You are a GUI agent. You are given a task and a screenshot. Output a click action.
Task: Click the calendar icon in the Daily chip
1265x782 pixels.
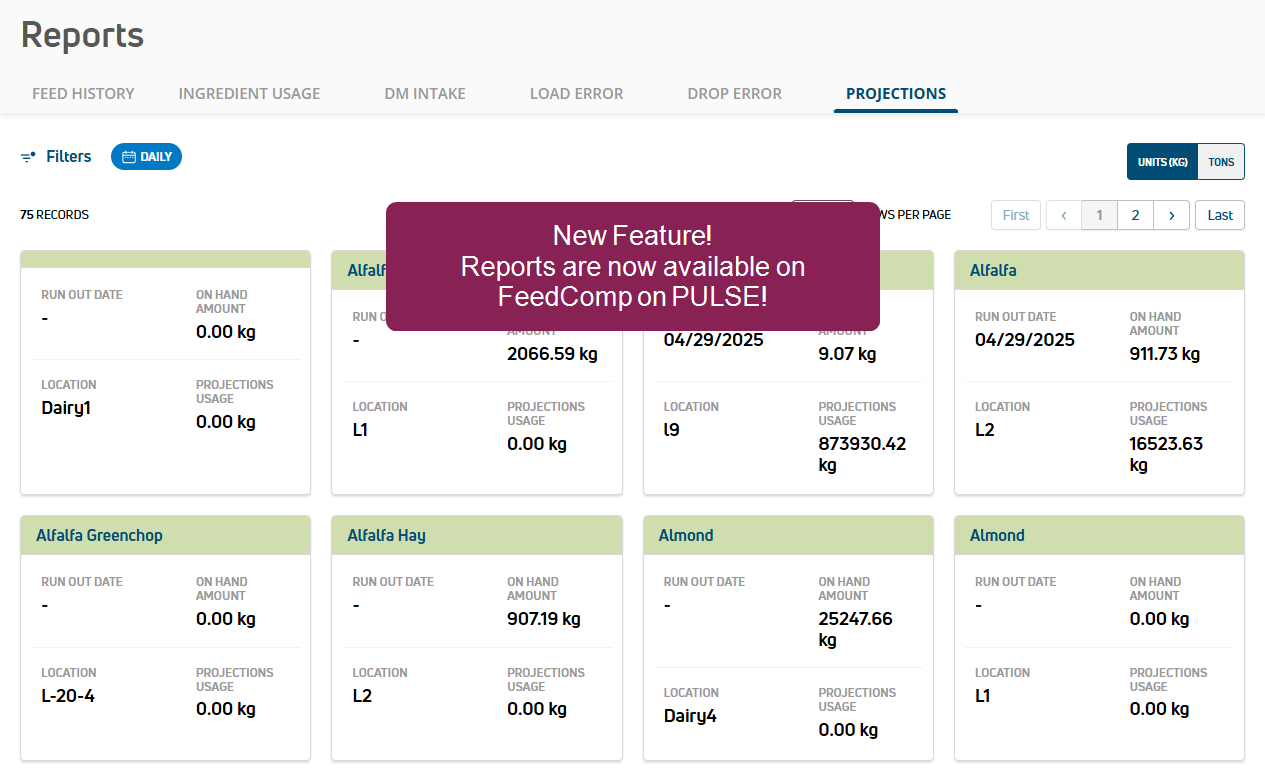coord(129,157)
